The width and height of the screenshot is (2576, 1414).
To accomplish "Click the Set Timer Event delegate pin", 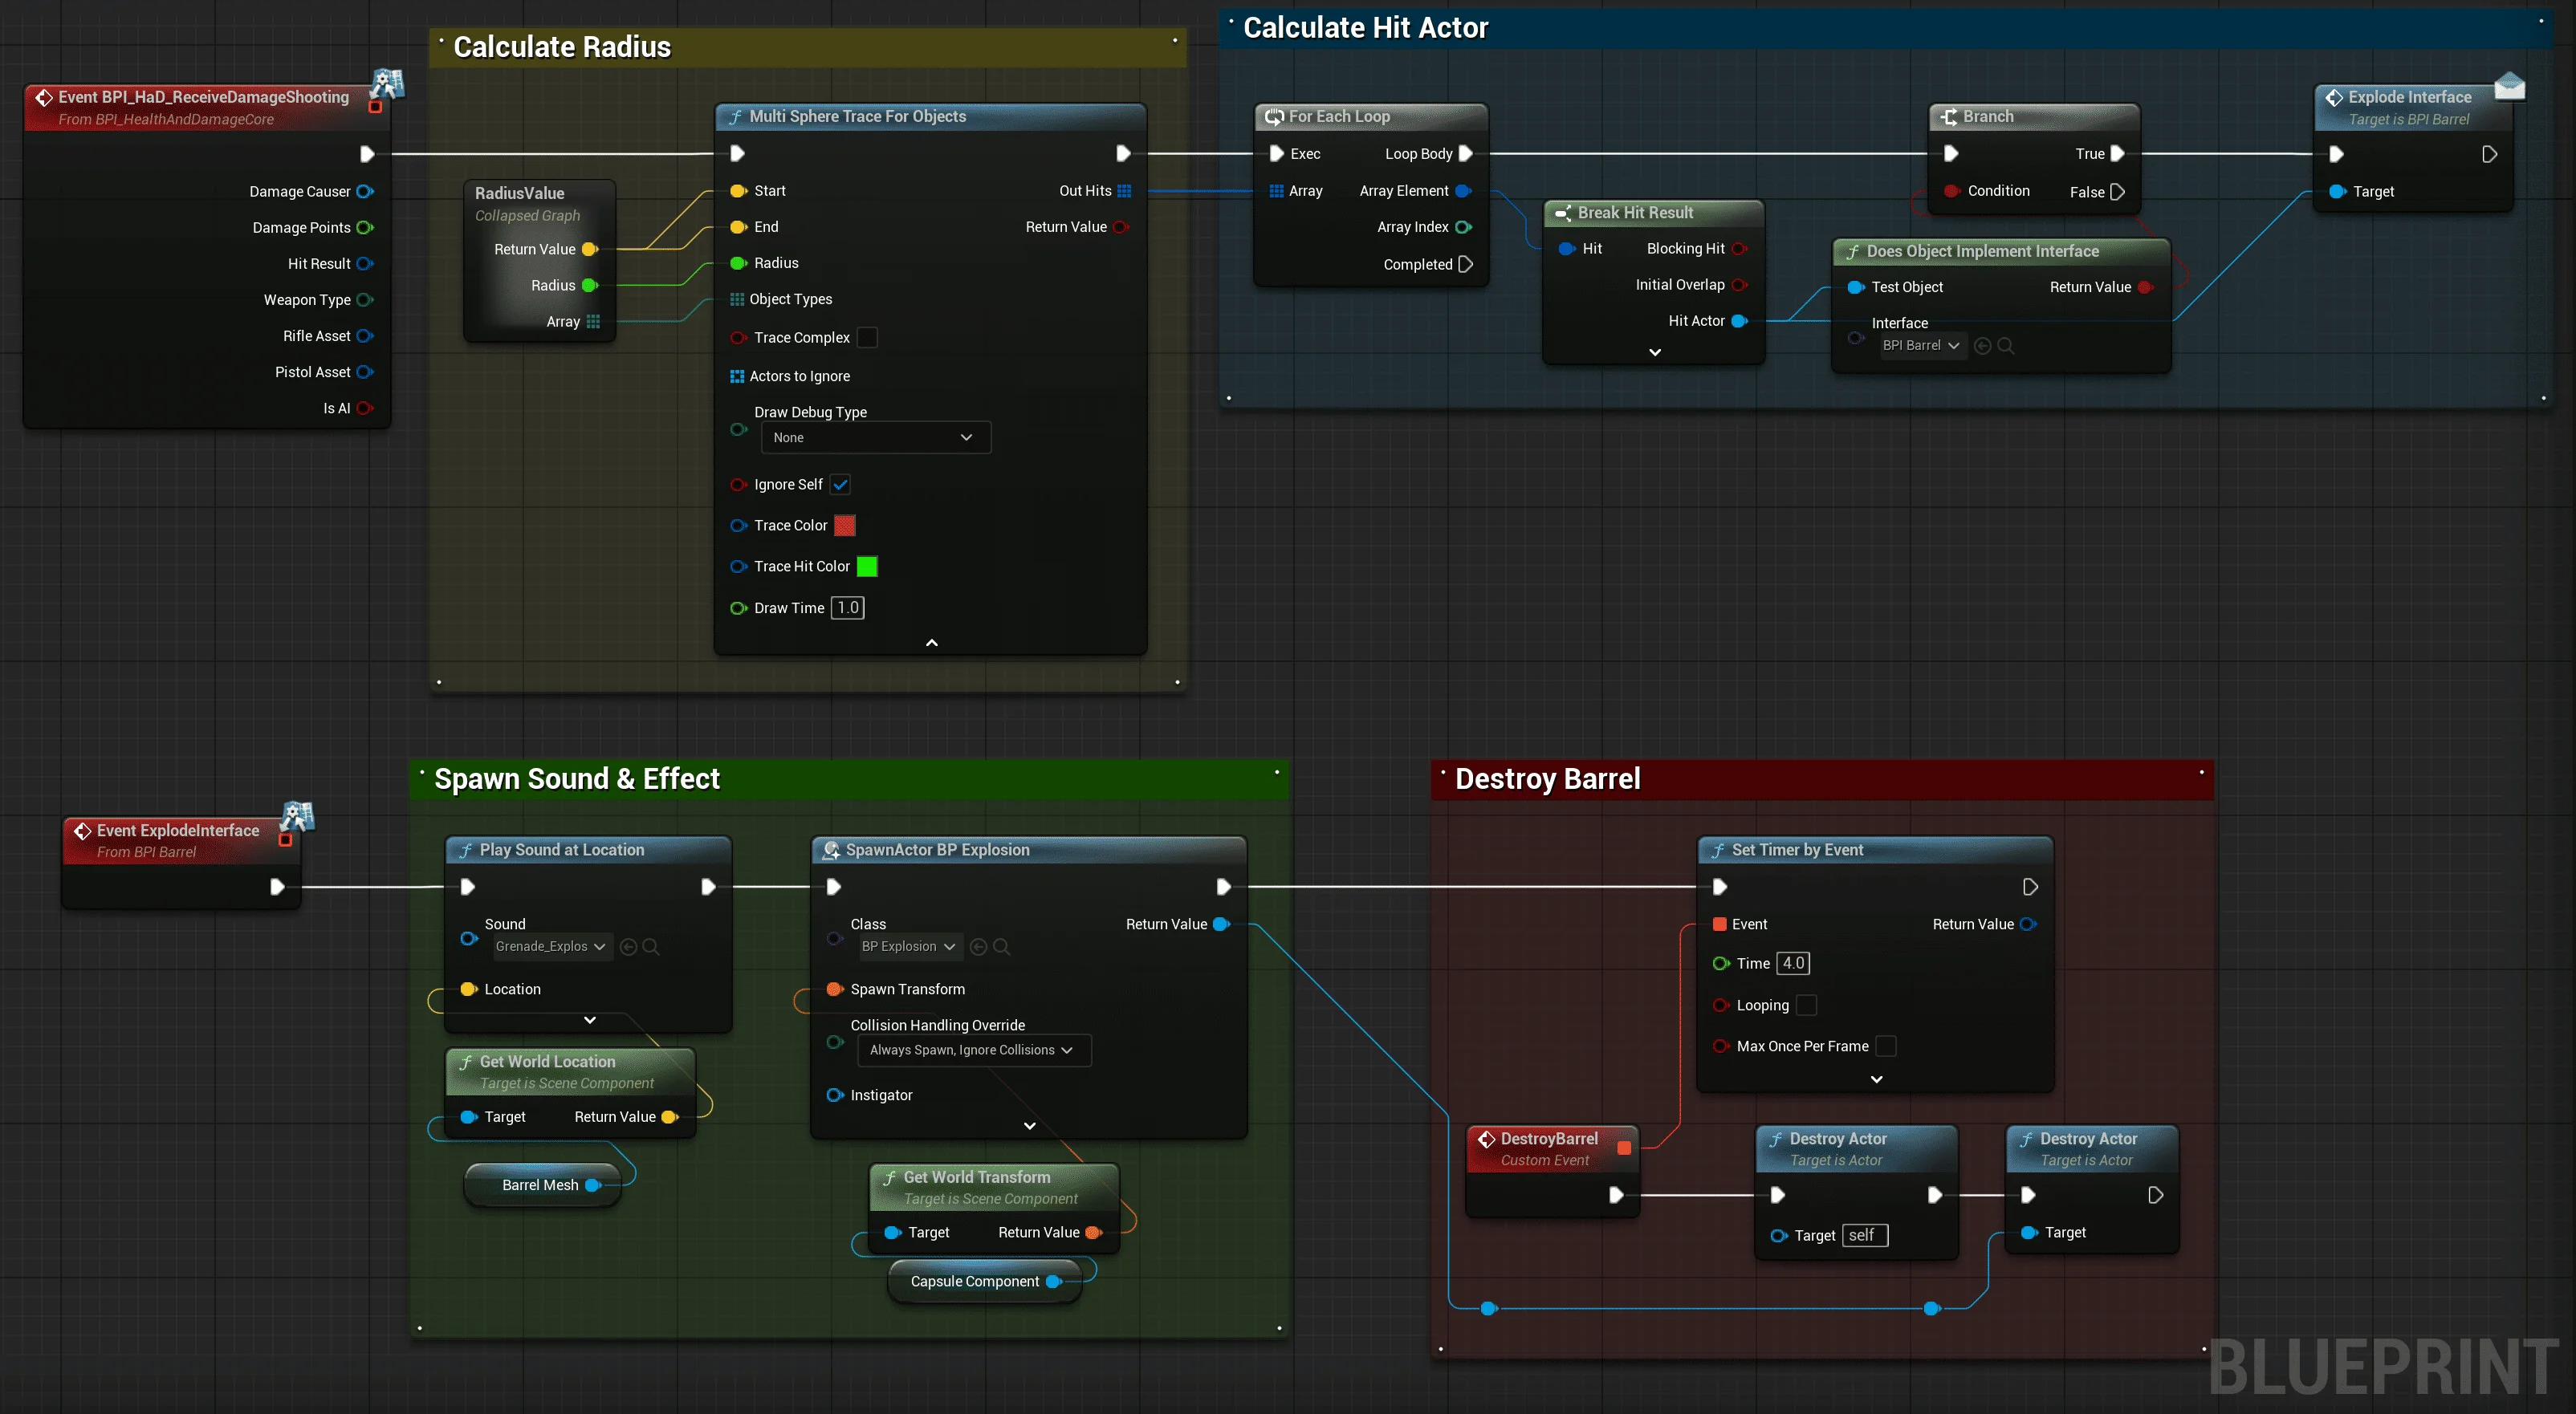I will pos(1720,924).
